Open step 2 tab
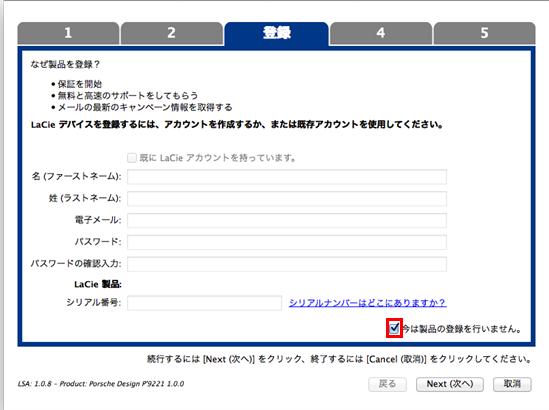Viewport: 549px width, 410px height. pyautogui.click(x=172, y=33)
